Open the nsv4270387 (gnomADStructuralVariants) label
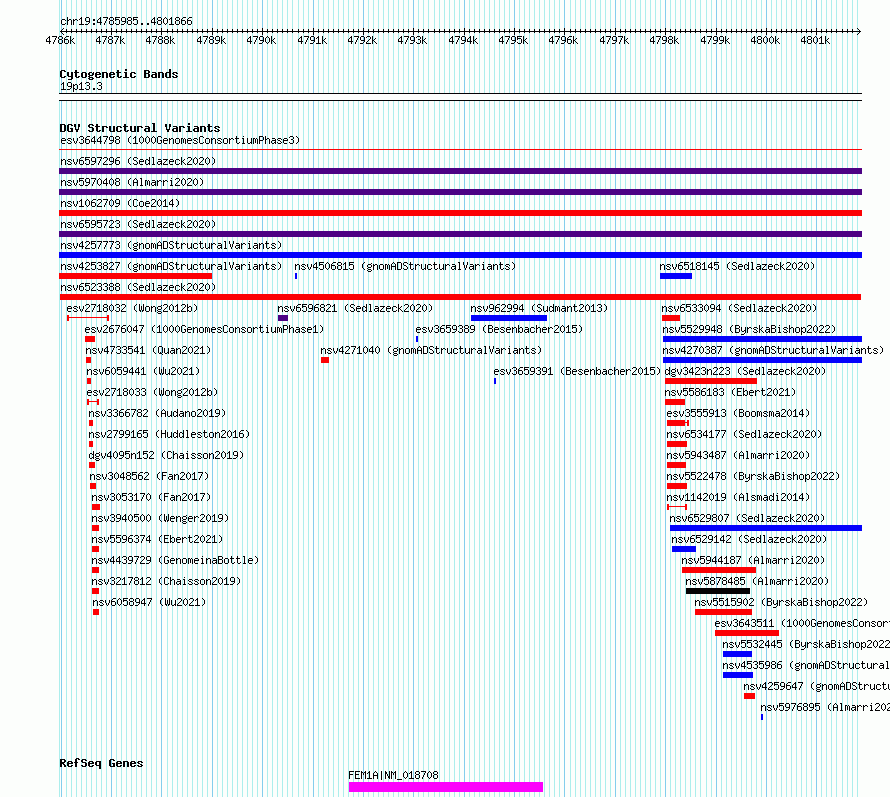The height and width of the screenshot is (797, 890). [x=773, y=350]
